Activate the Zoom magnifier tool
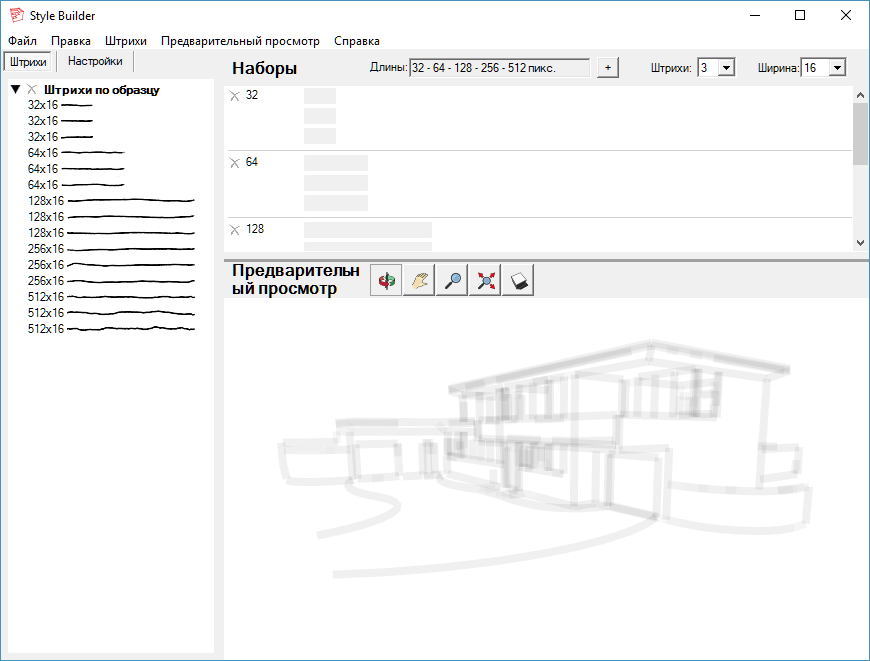Viewport: 870px width, 661px height. [453, 281]
